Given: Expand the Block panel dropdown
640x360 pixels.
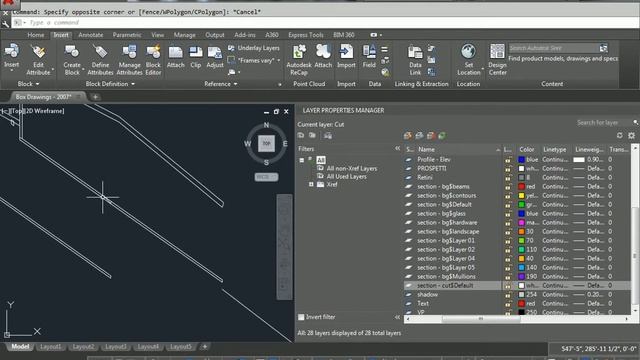Looking at the screenshot, I should 29,84.
